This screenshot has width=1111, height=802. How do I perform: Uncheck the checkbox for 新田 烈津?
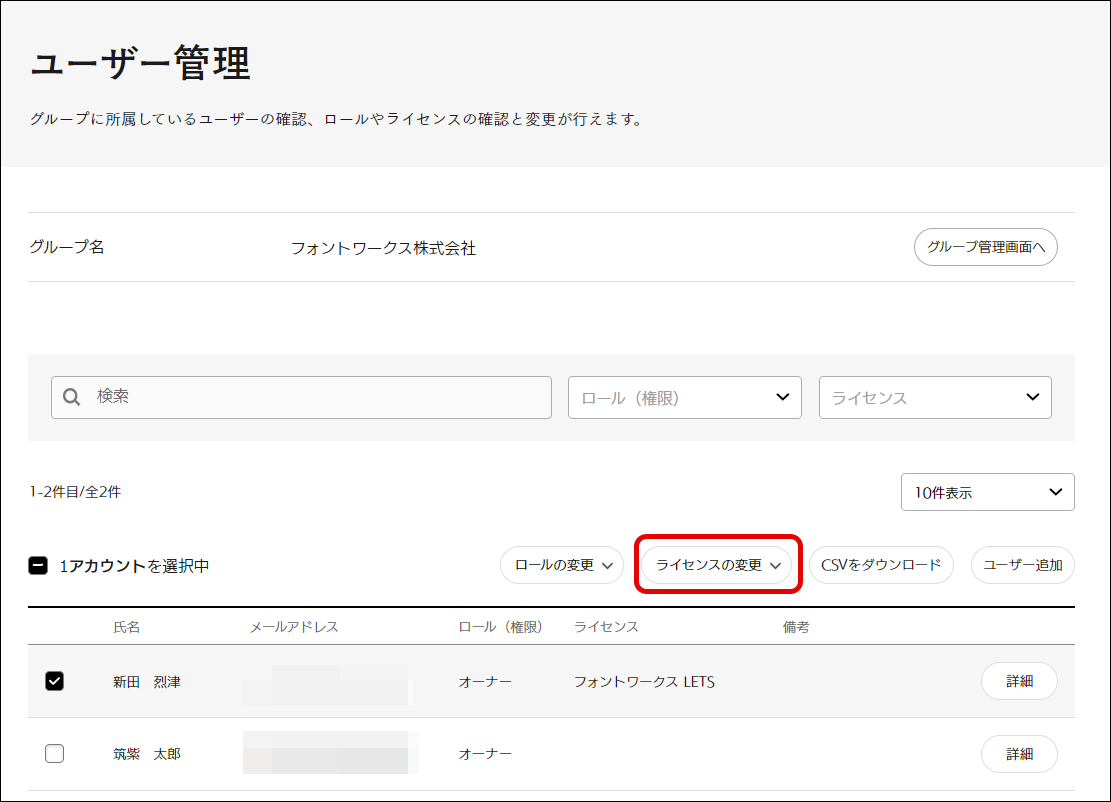tap(55, 681)
